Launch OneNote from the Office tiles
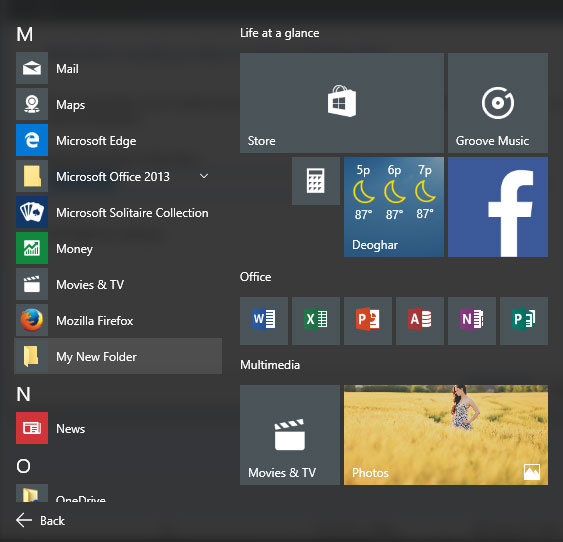The height and width of the screenshot is (542, 563). 472,321
